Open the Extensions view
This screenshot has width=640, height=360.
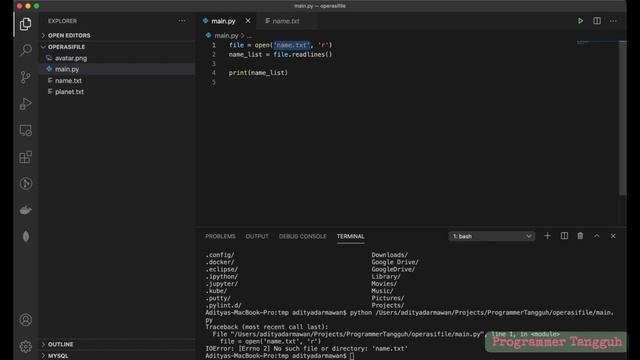pyautogui.click(x=26, y=157)
